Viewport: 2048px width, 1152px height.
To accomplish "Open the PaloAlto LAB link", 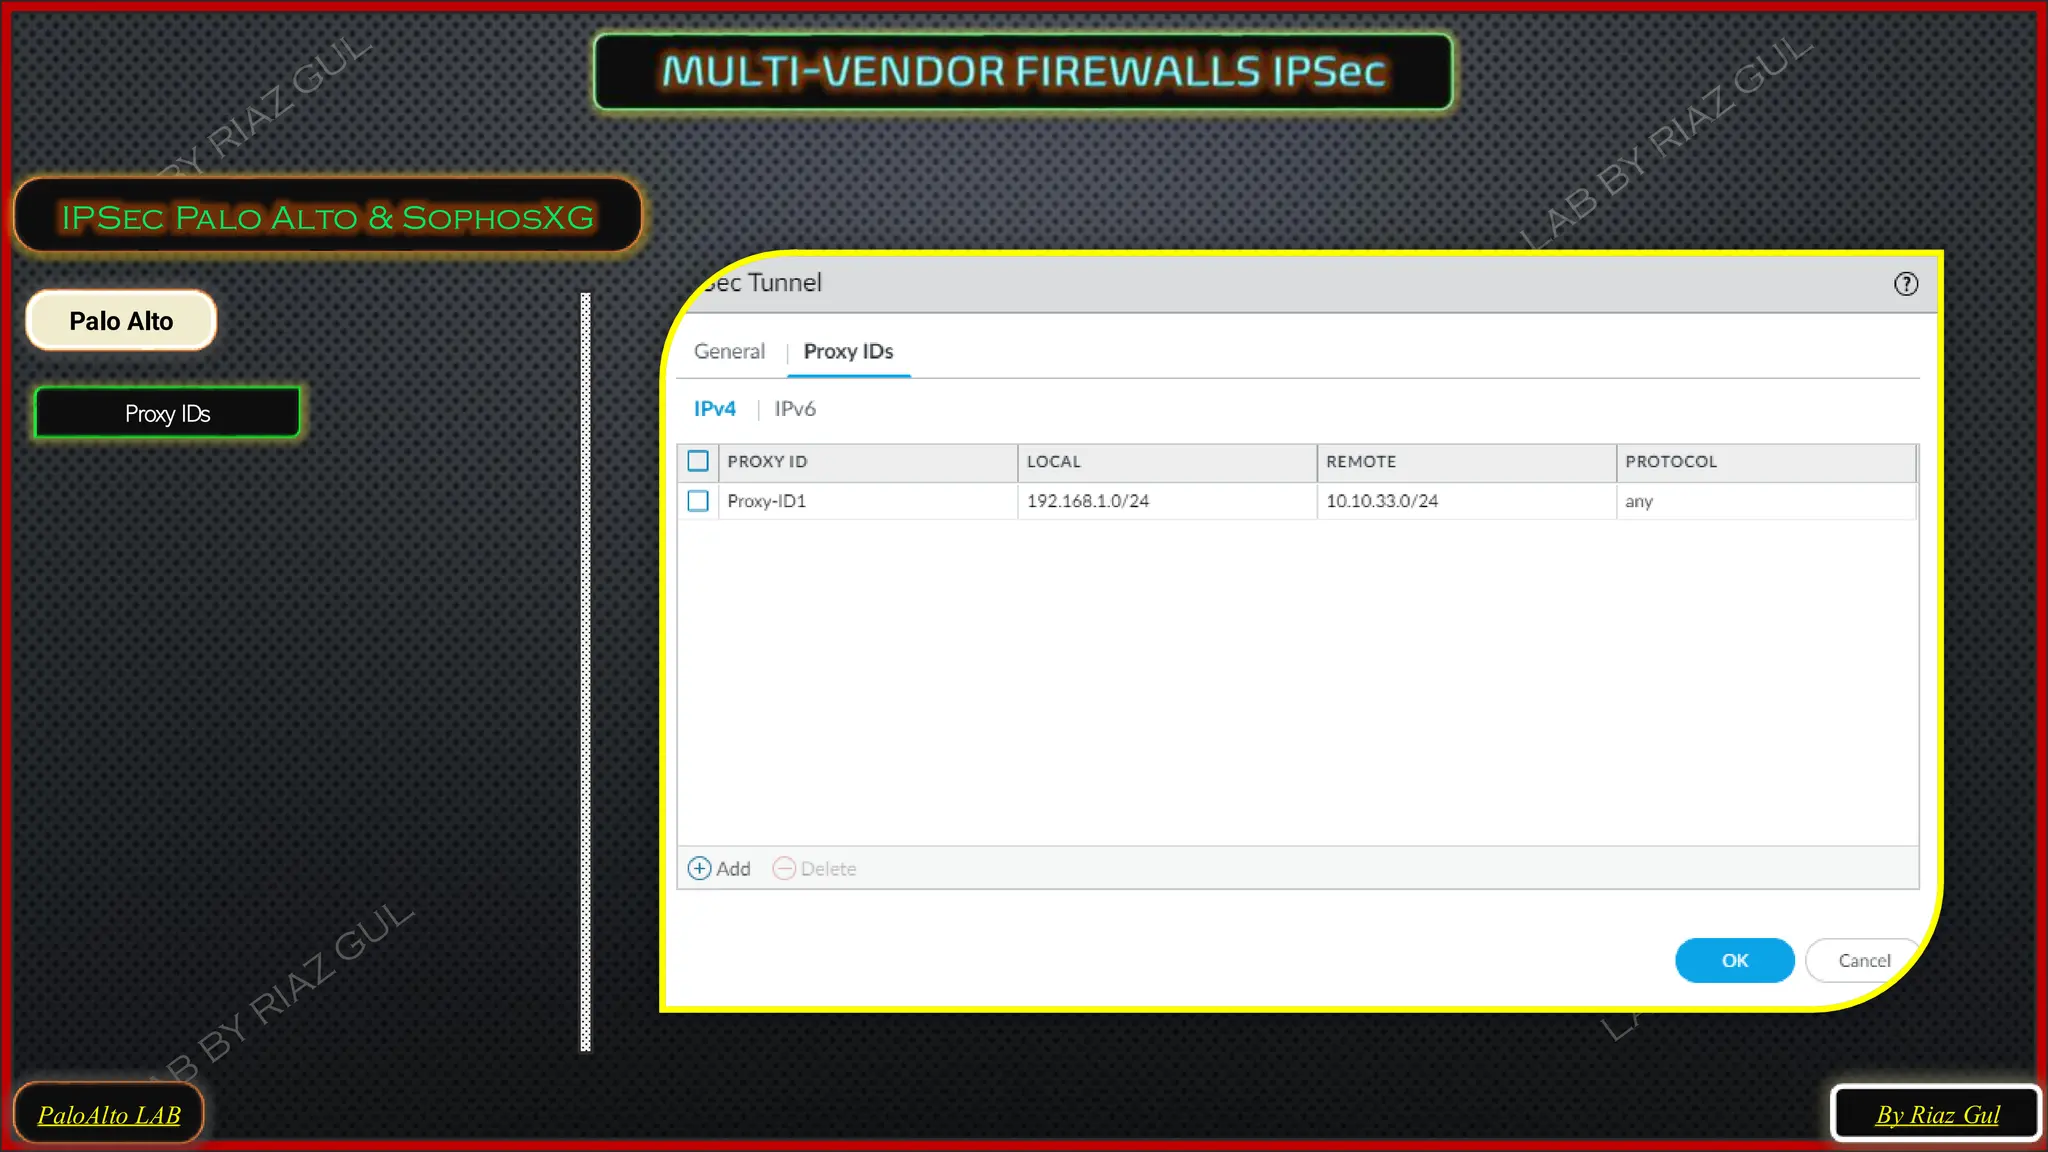I will pyautogui.click(x=109, y=1114).
